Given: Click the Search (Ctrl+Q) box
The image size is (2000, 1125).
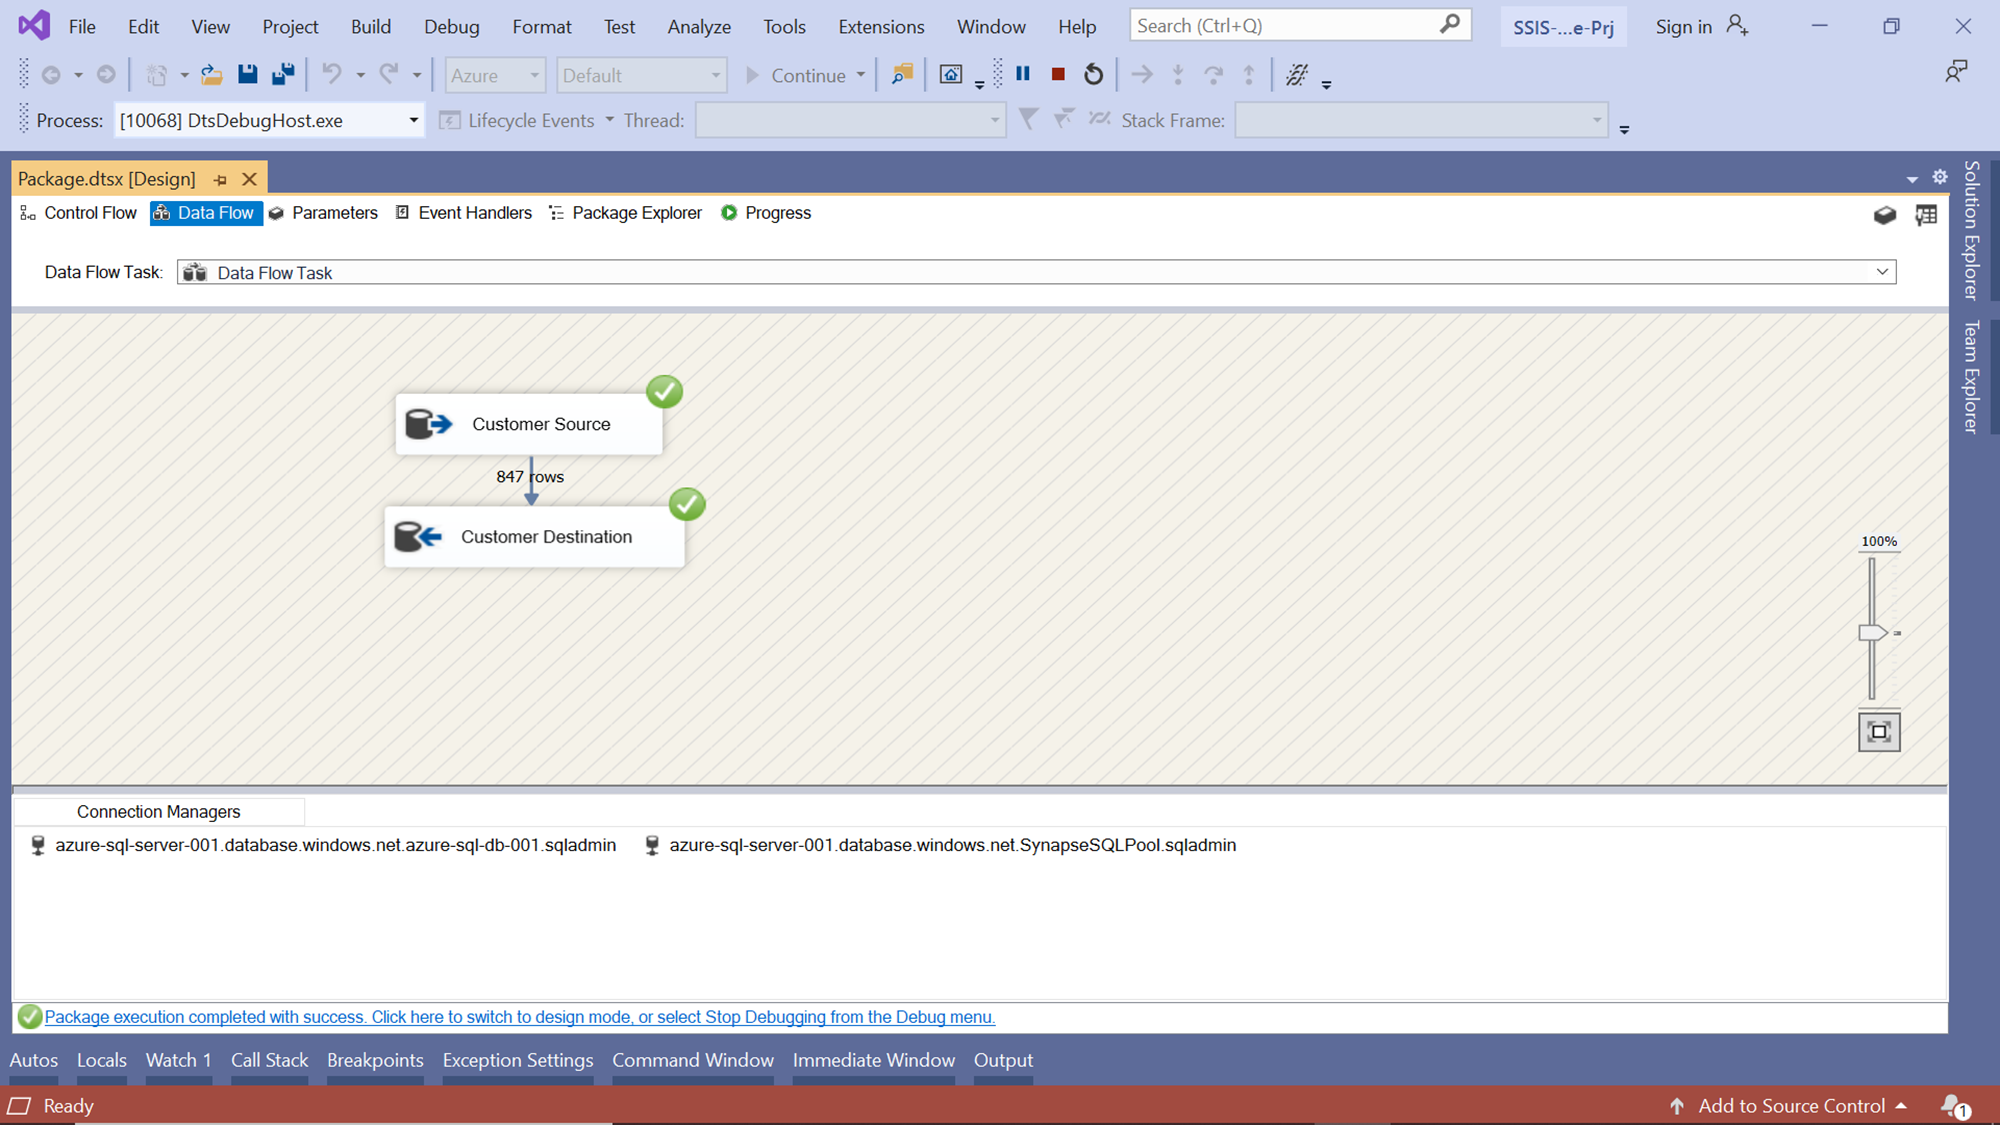Looking at the screenshot, I should [x=1285, y=26].
